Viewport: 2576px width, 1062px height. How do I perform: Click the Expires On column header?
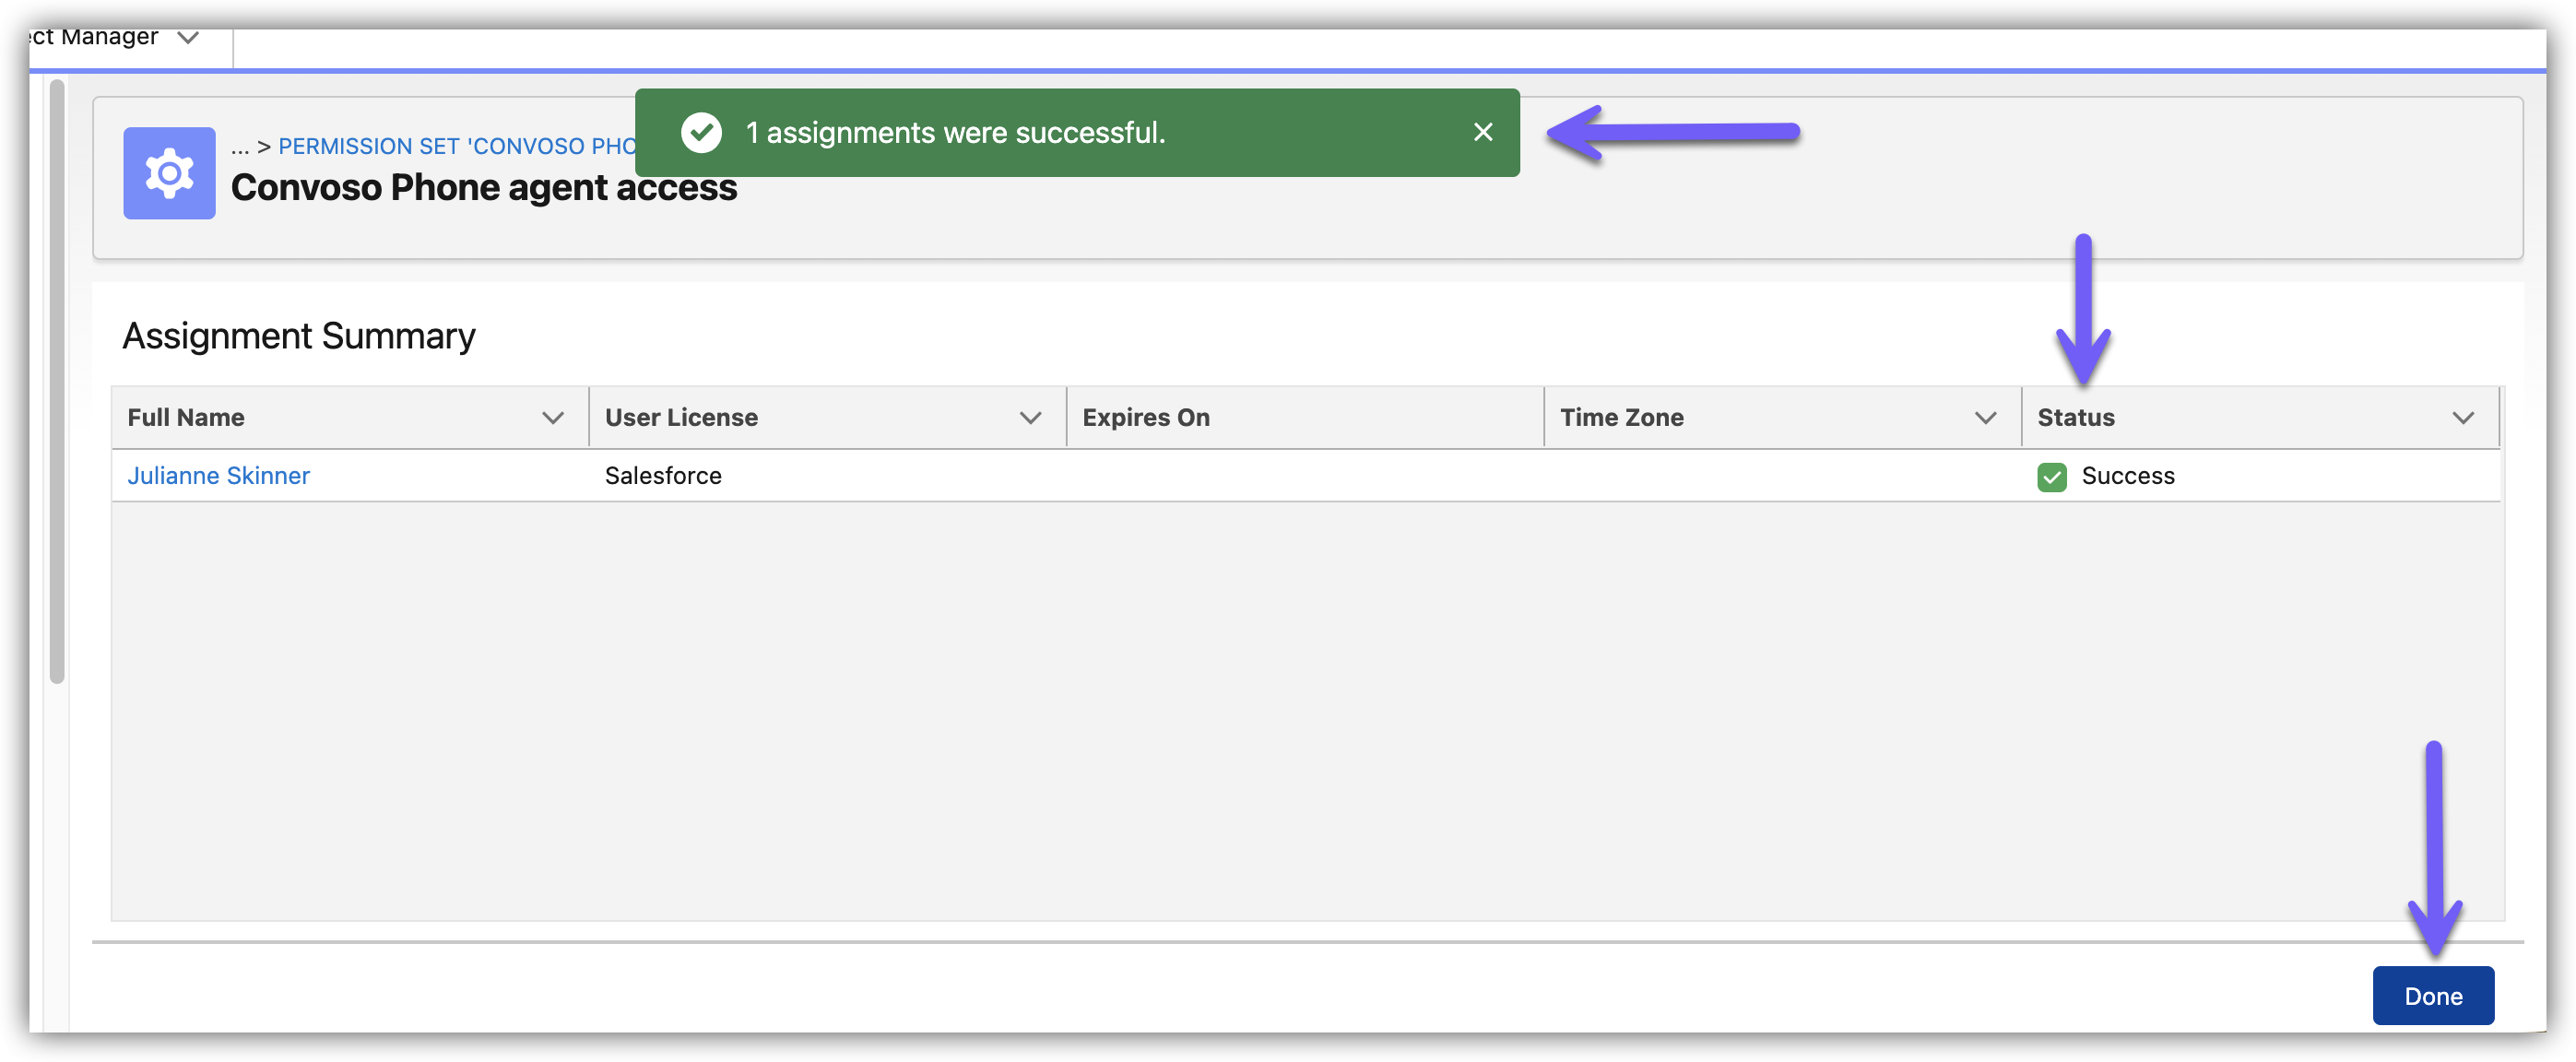1146,418
